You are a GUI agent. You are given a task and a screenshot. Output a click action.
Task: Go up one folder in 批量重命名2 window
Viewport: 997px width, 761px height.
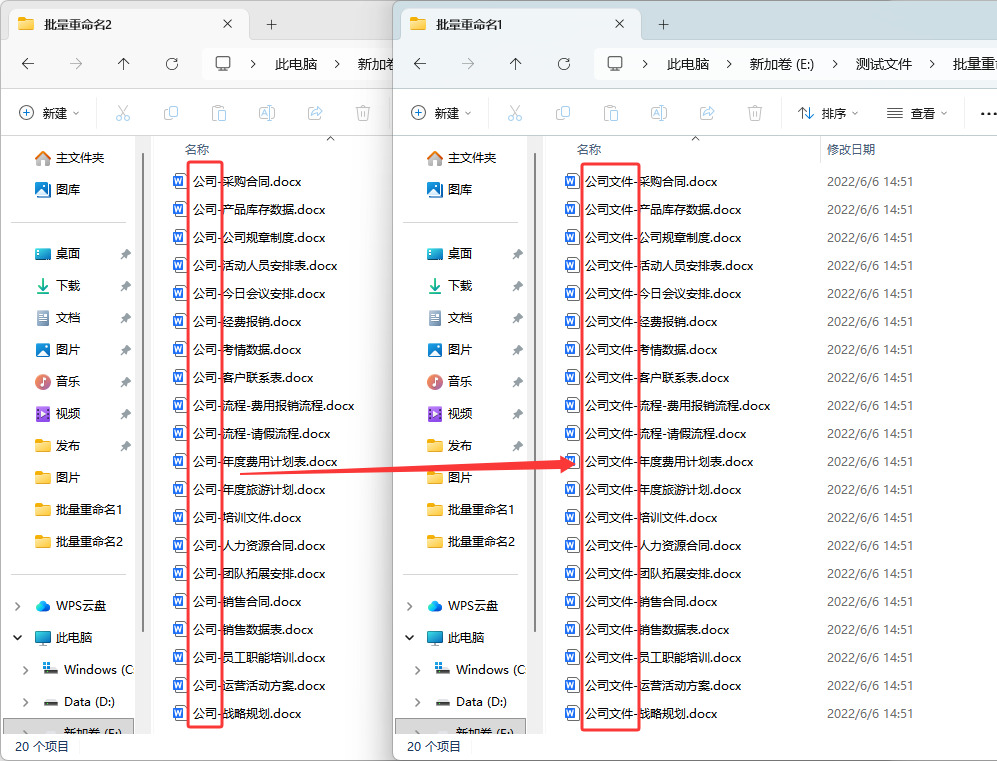point(123,64)
